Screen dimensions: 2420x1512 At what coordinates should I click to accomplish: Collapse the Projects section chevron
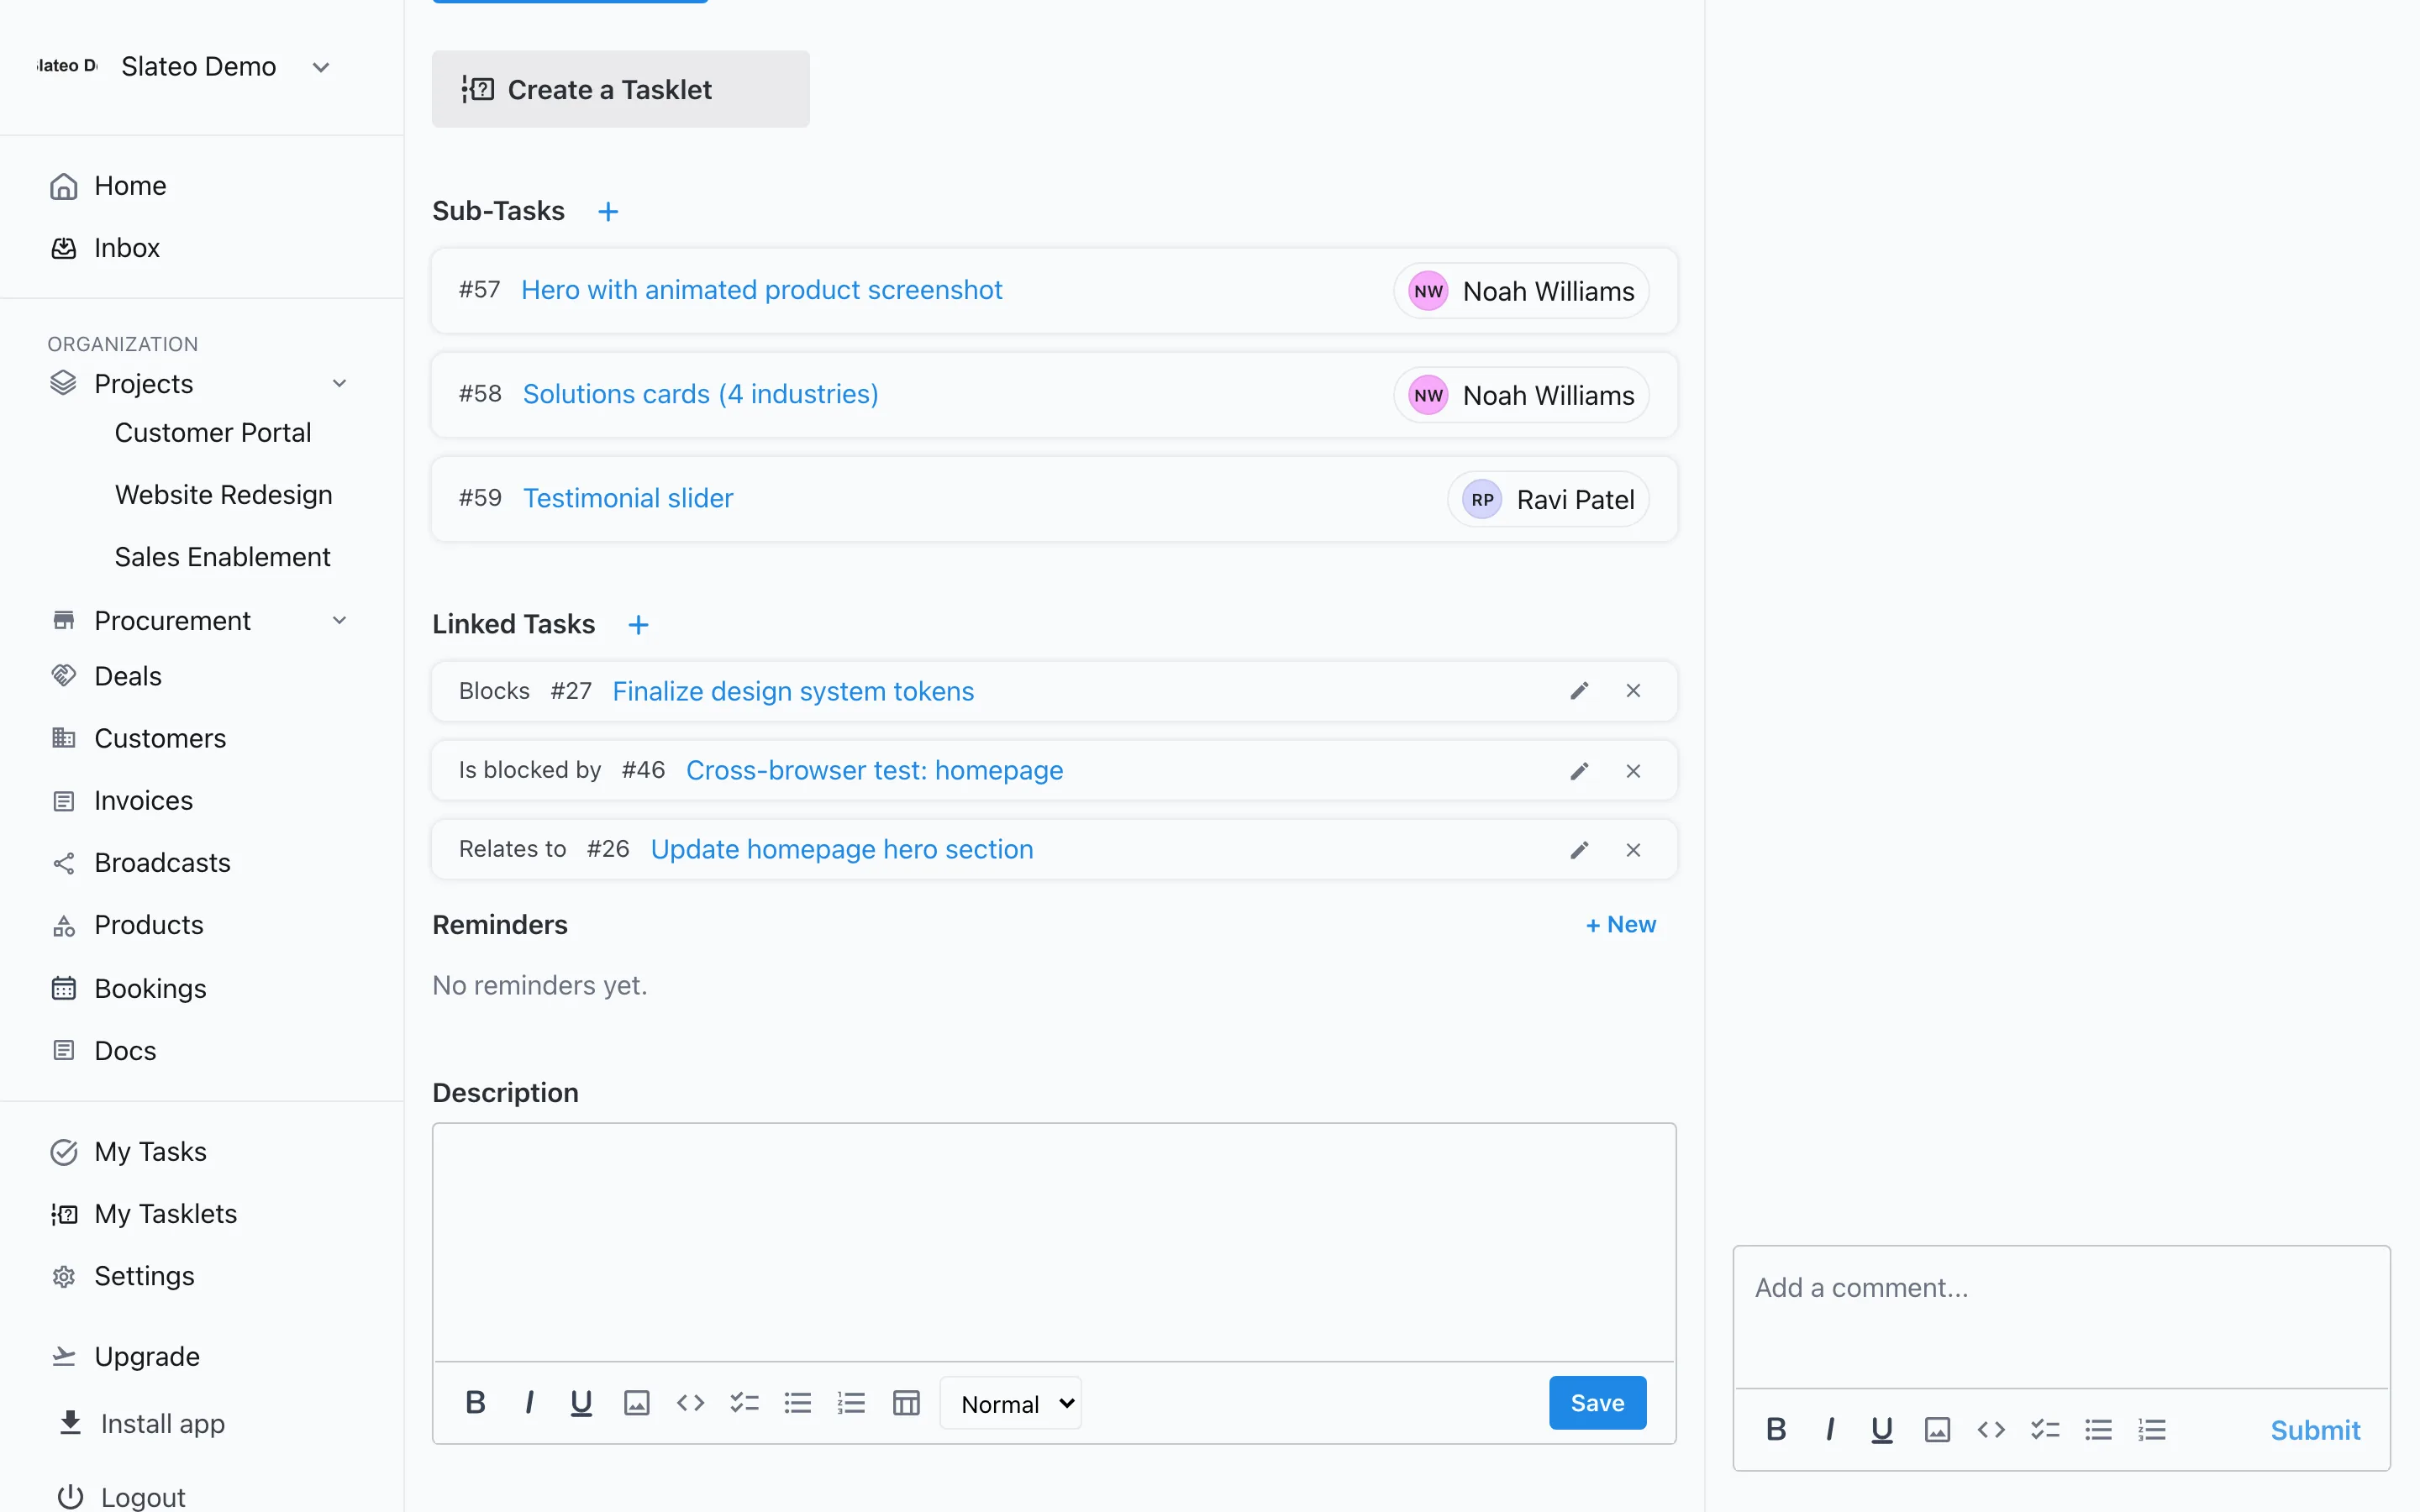click(339, 384)
